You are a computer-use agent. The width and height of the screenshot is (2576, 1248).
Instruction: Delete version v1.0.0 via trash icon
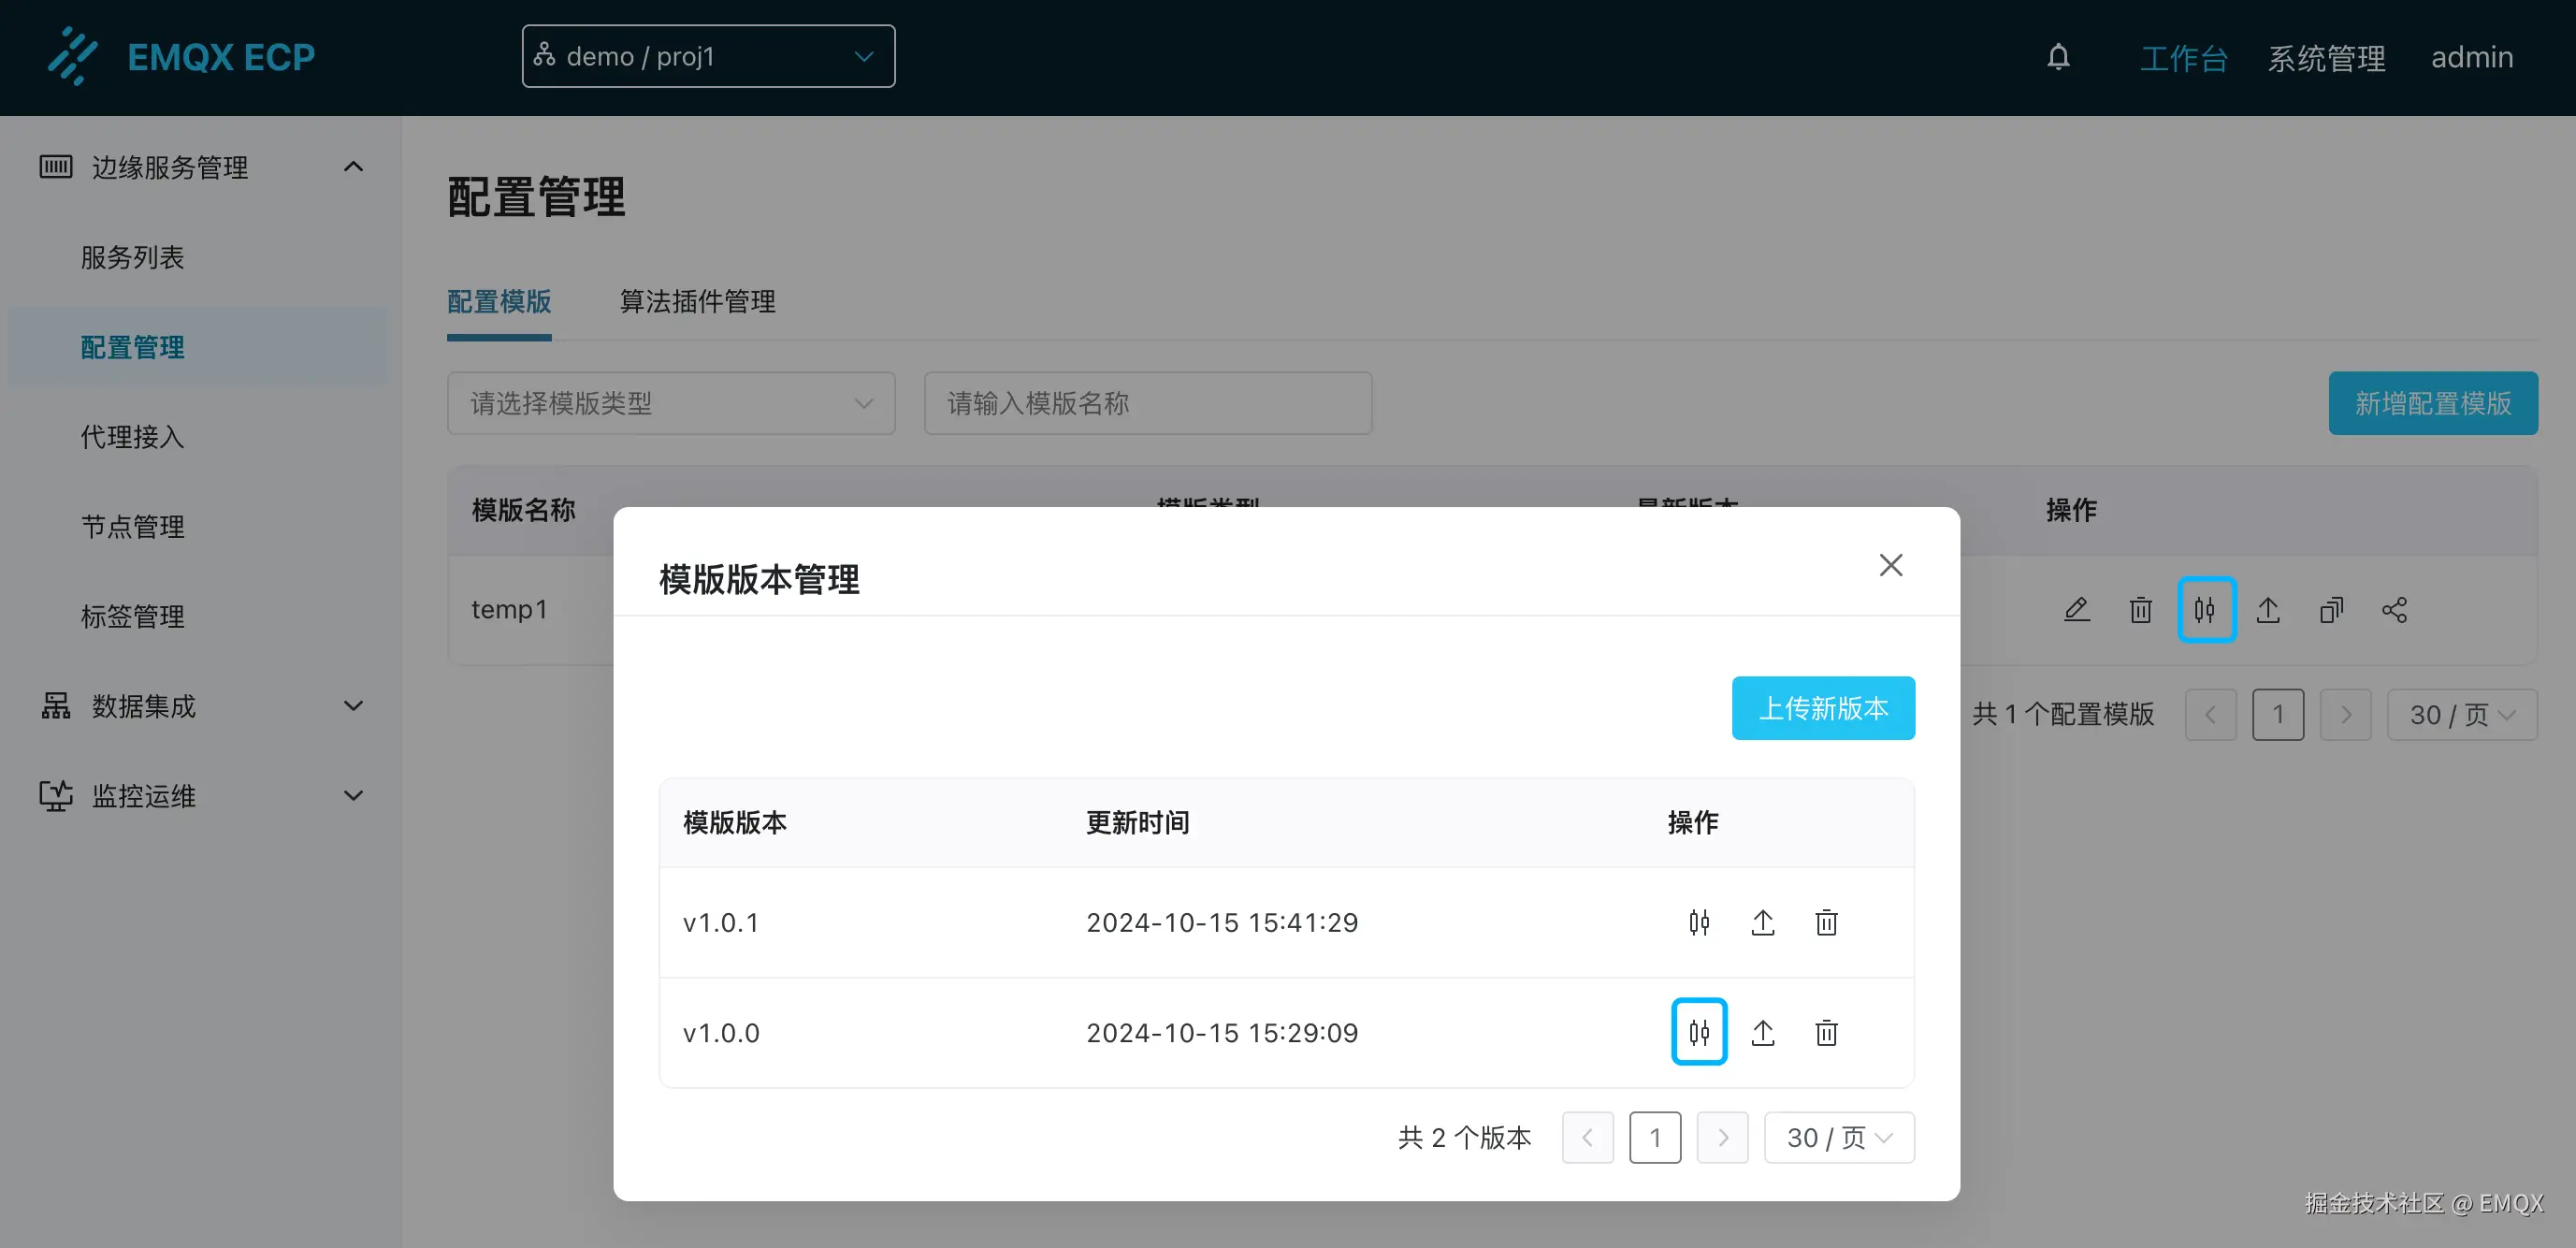[x=1826, y=1032]
